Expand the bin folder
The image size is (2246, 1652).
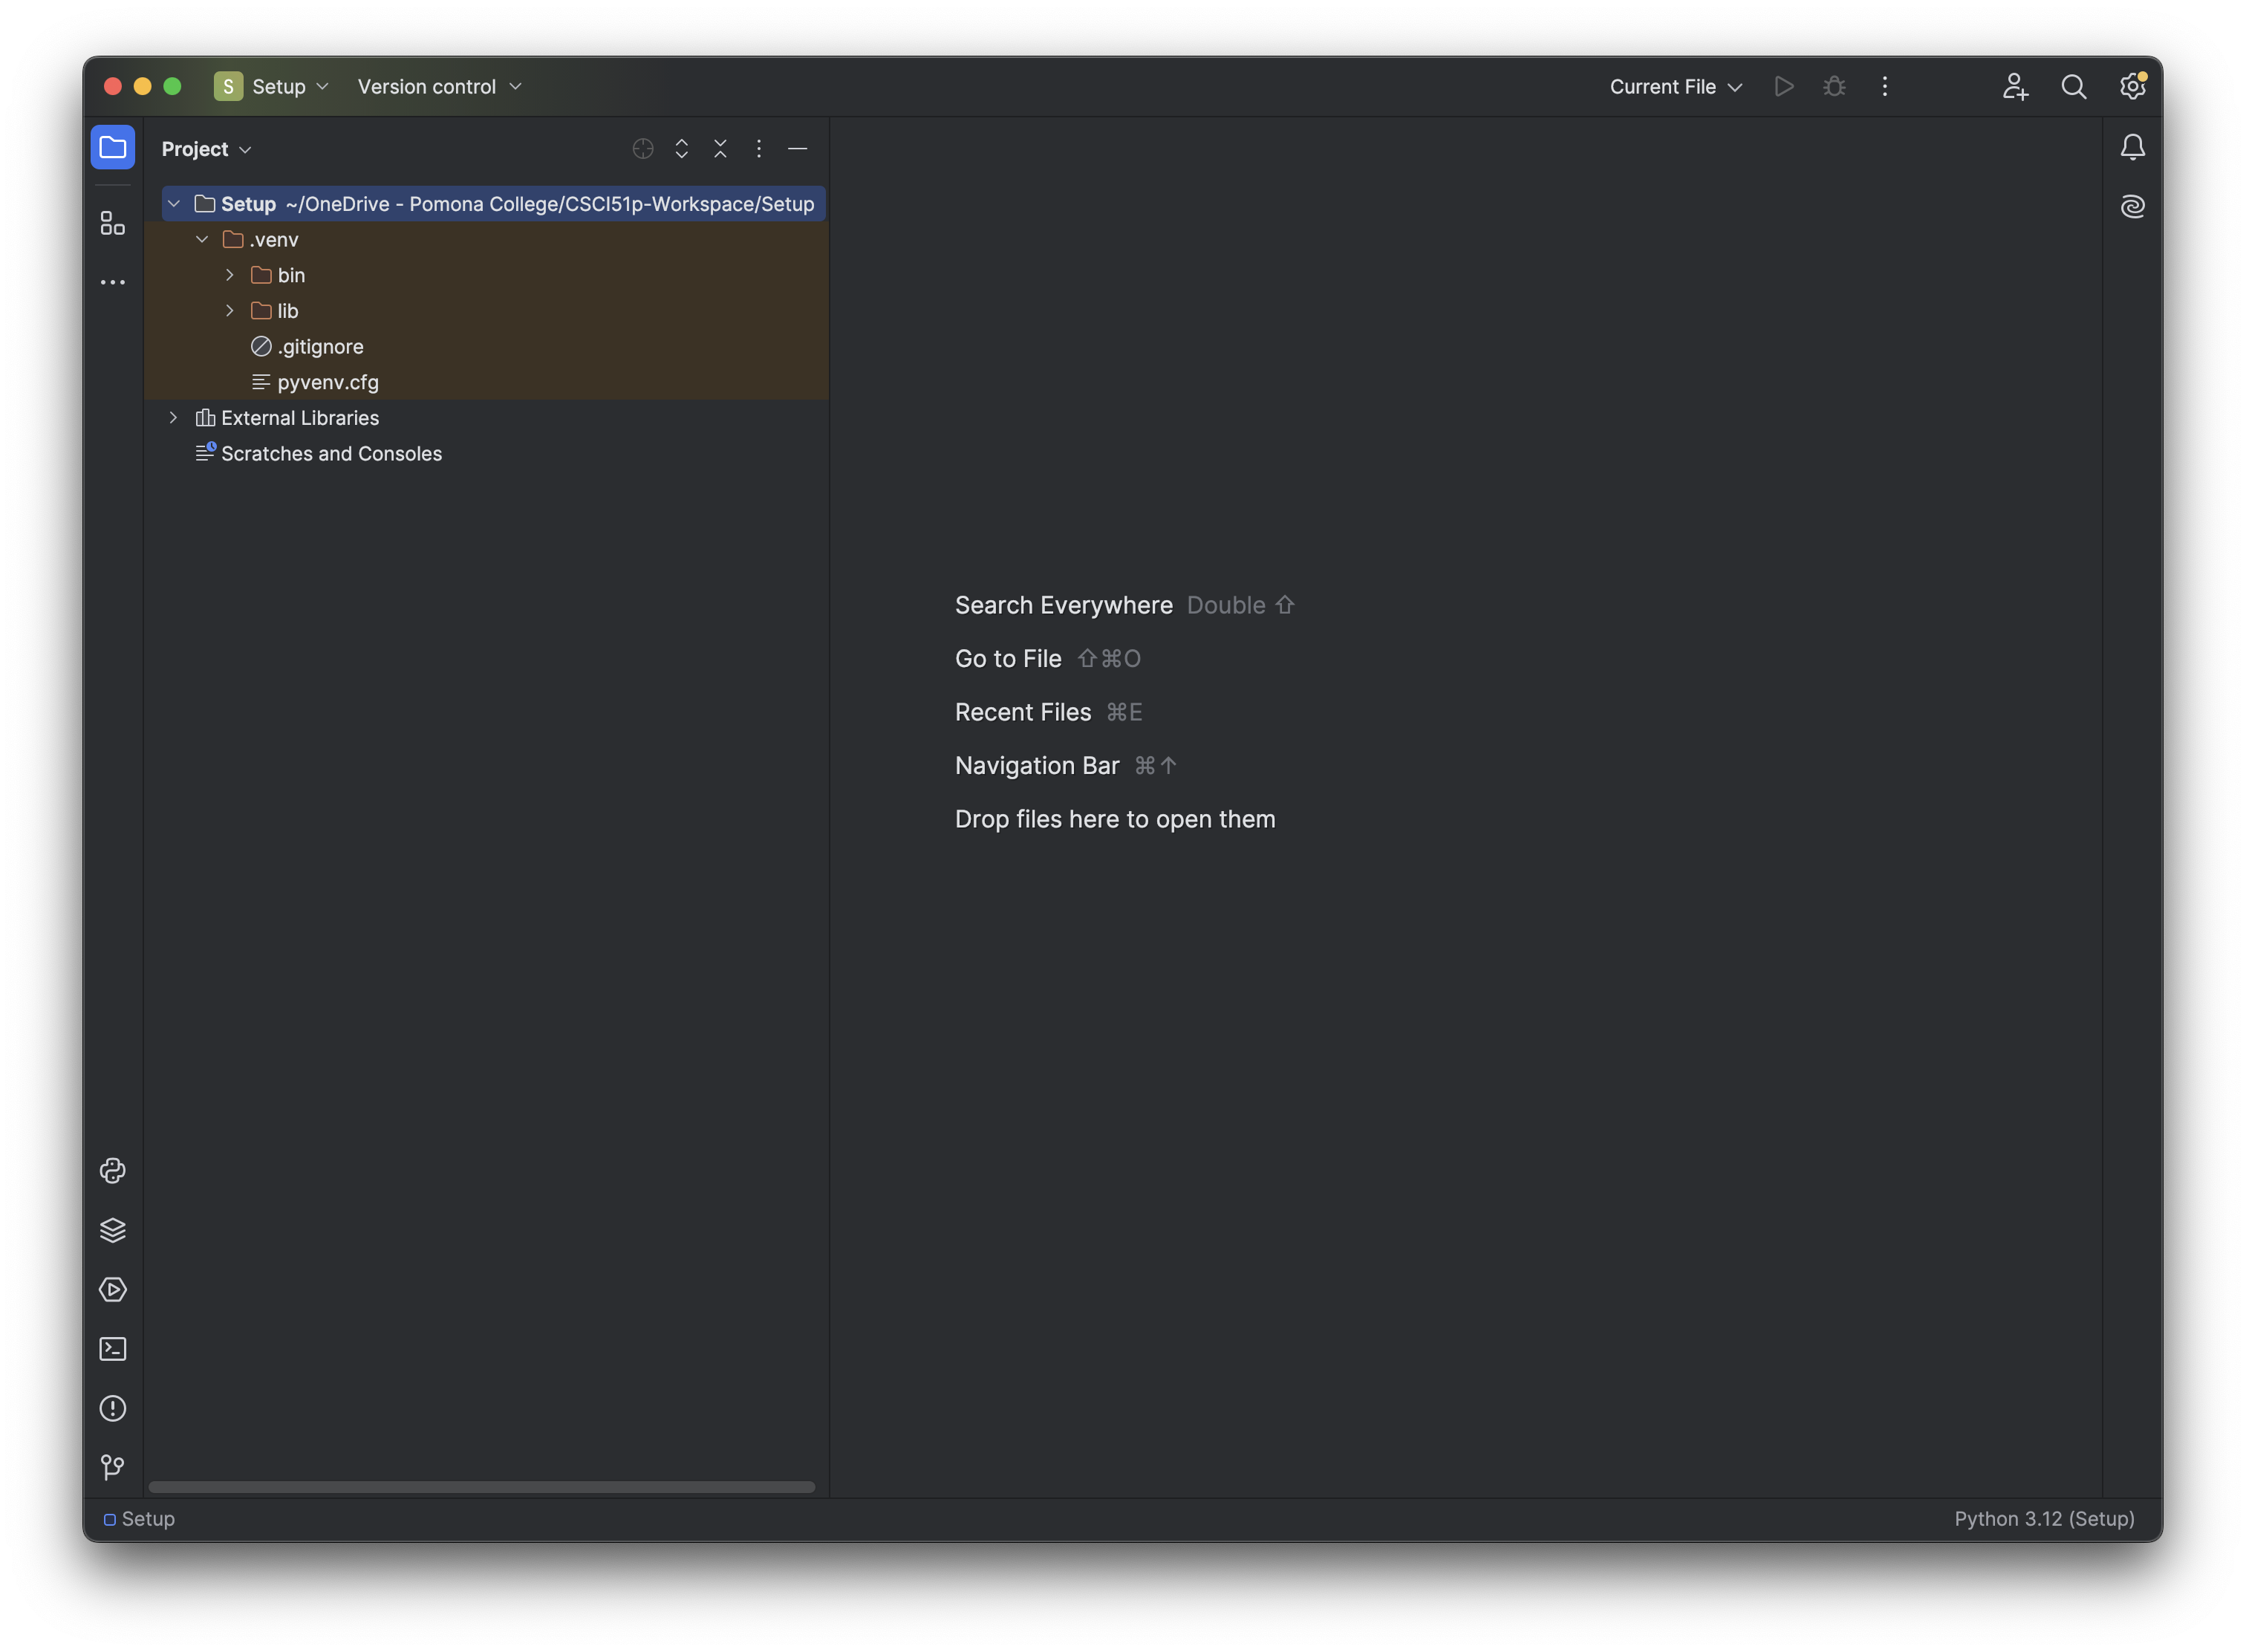point(230,275)
